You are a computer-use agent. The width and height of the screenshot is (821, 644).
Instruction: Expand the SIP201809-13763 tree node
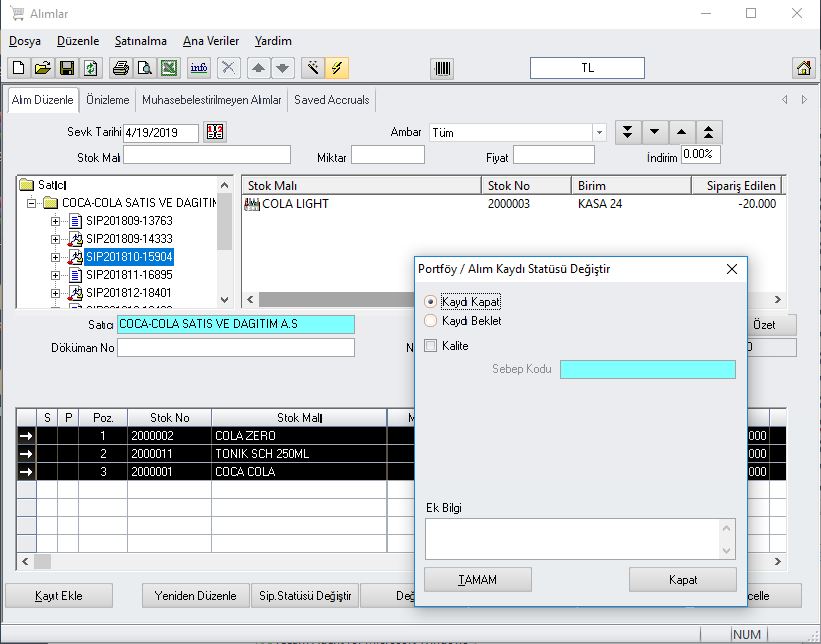(x=55, y=221)
